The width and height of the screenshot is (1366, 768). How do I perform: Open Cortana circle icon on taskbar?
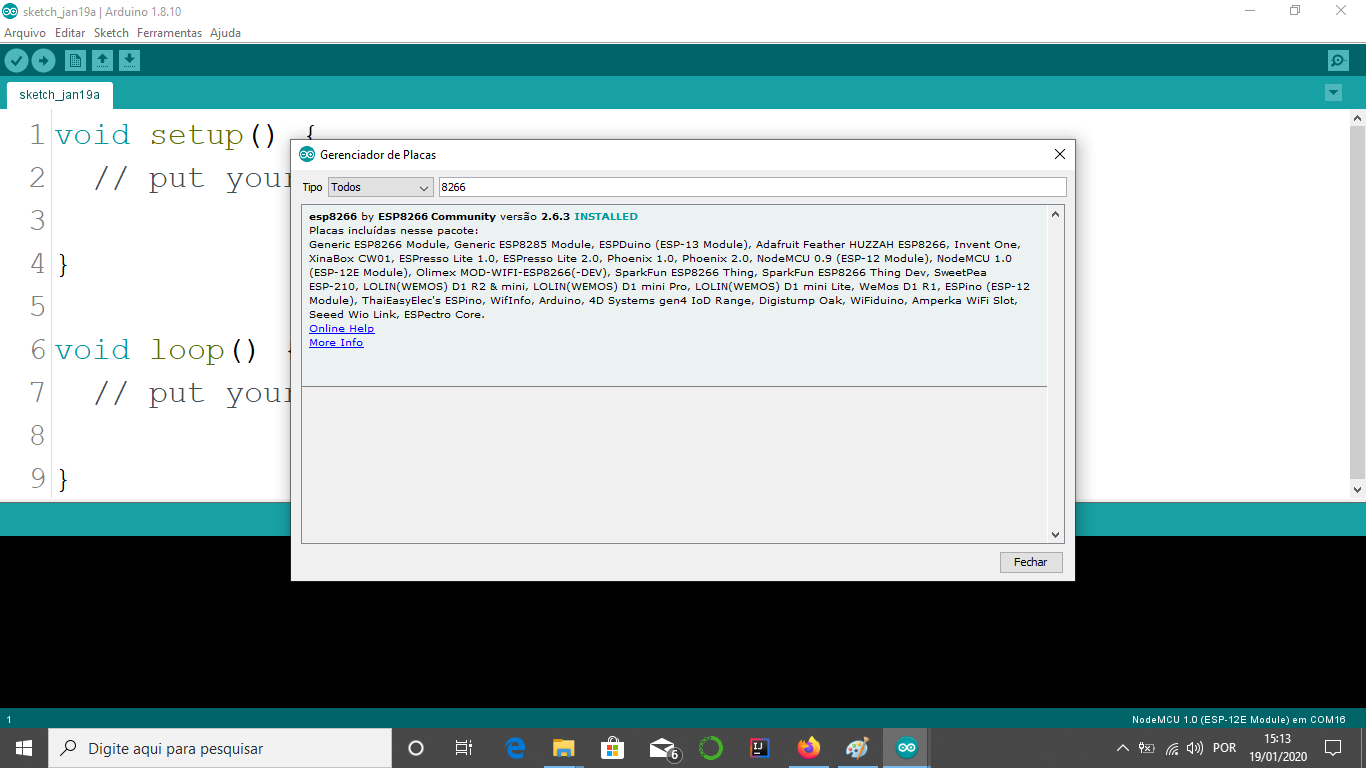pos(416,748)
